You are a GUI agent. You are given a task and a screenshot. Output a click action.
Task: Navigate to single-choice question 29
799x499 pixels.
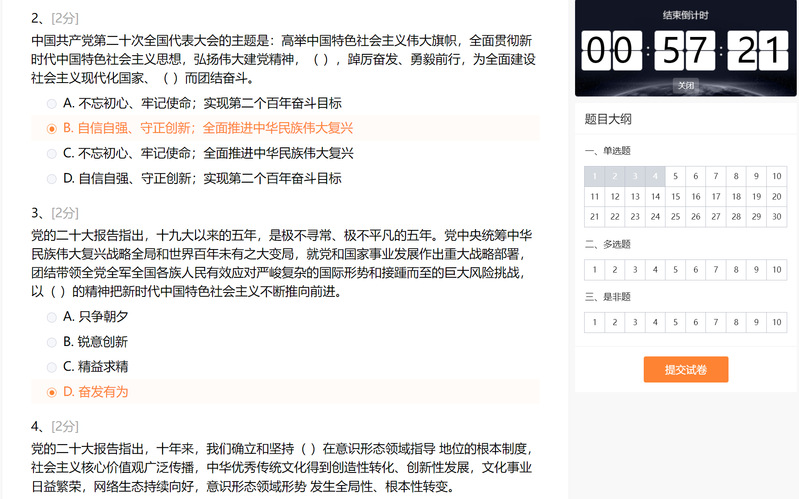tap(756, 217)
